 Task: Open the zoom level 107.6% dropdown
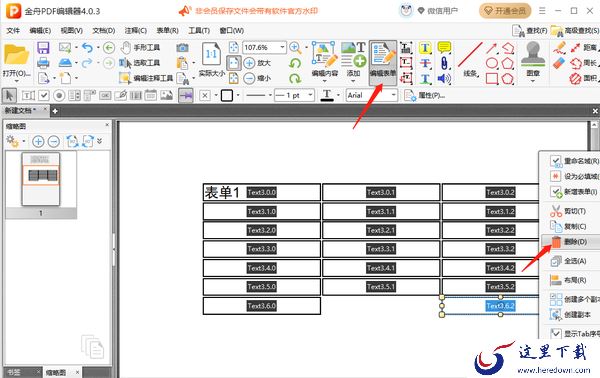click(282, 47)
